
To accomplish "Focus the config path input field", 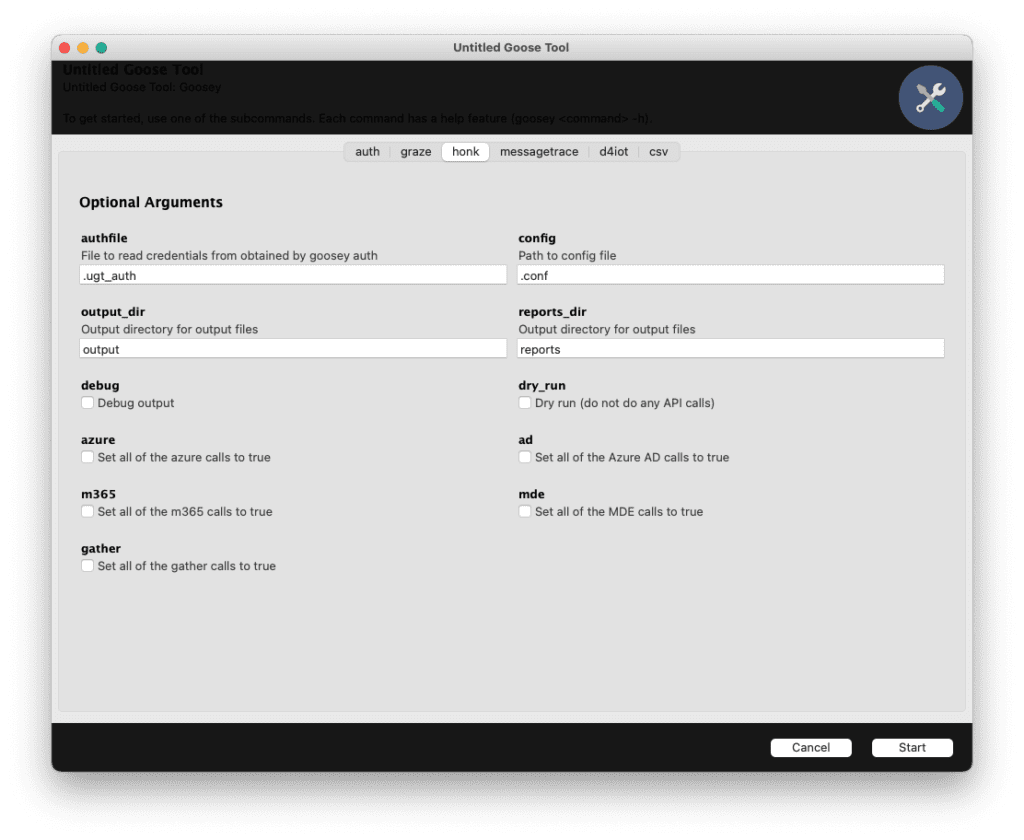I will 730,275.
